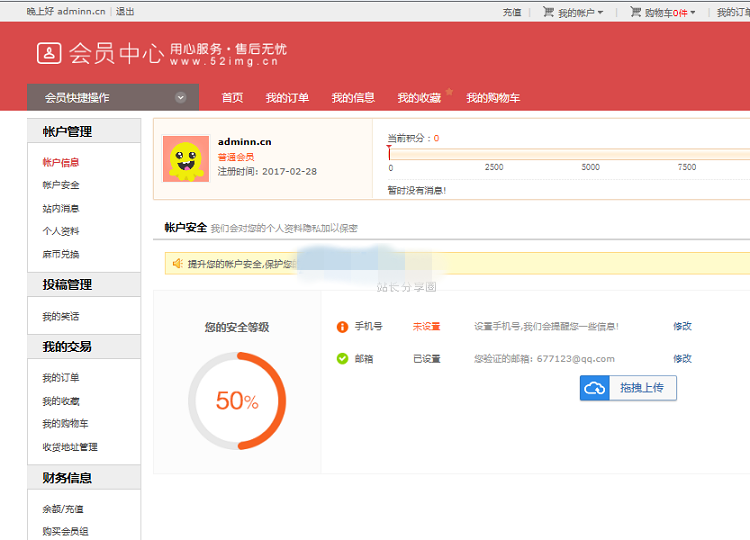Click the admin.cn username text
The image size is (750, 540).
point(244,142)
